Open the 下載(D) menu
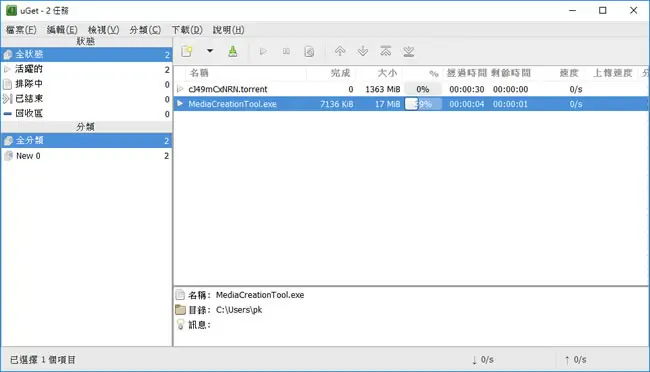Image resolution: width=650 pixels, height=372 pixels. [x=187, y=30]
